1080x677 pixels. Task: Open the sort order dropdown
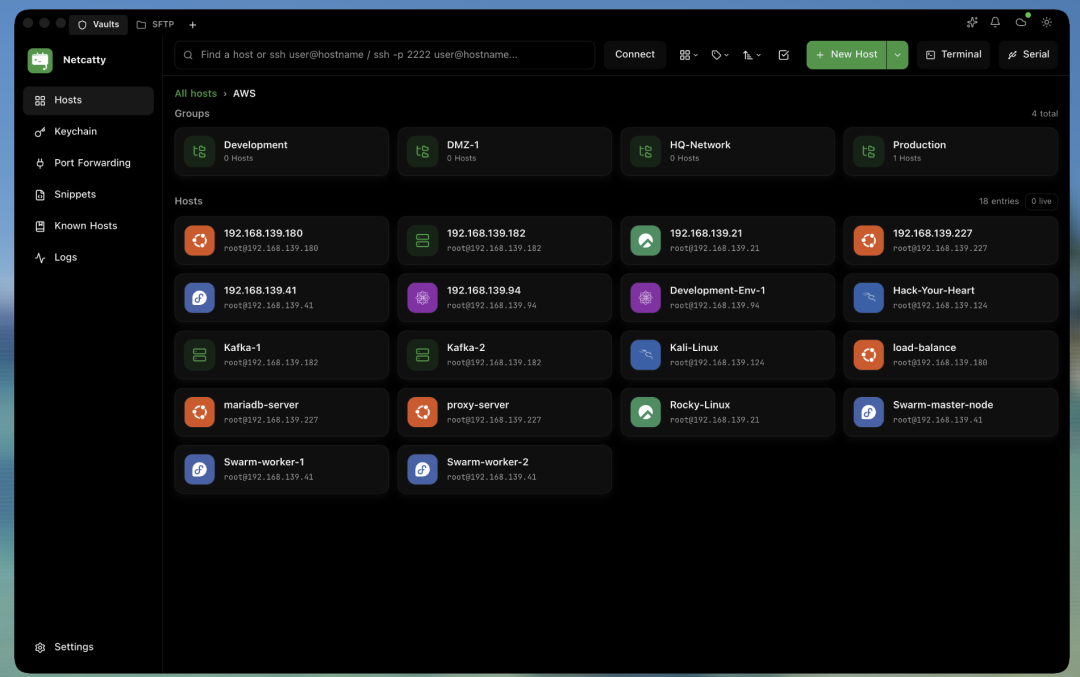751,55
